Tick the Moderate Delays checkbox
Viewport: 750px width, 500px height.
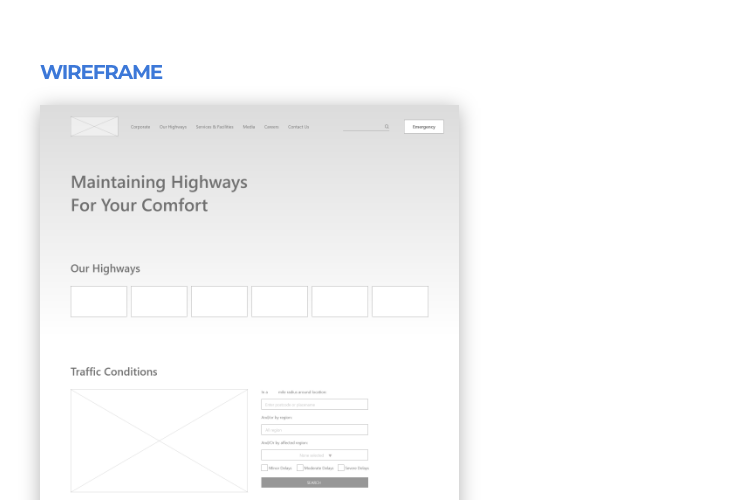coord(300,467)
